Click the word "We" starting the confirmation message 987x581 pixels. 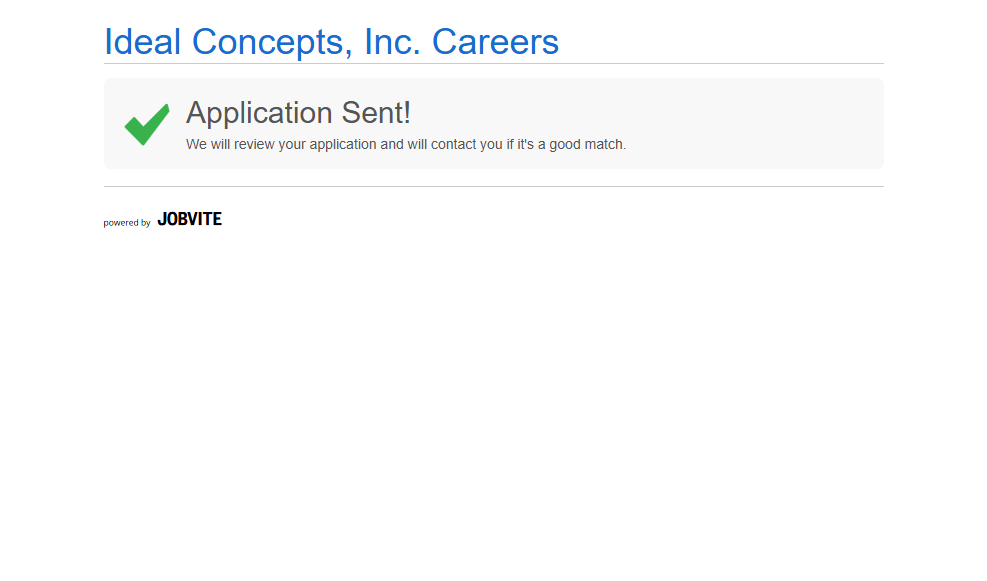tap(196, 144)
